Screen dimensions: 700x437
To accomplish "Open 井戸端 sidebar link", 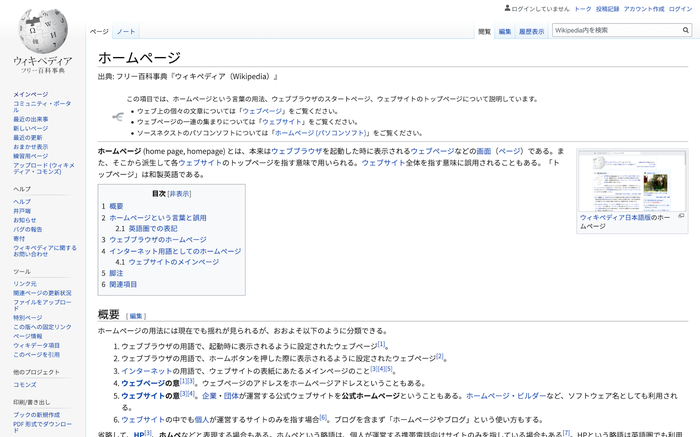I will tap(22, 211).
